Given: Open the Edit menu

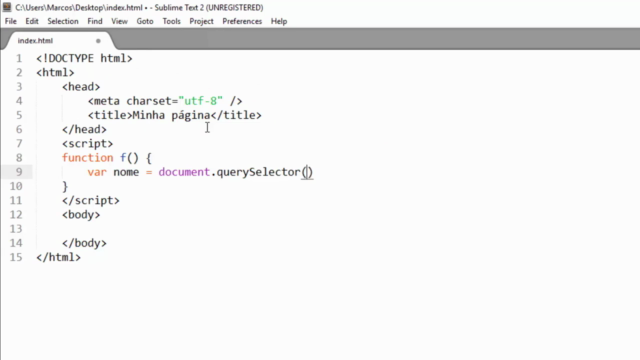Looking at the screenshot, I should point(32,21).
